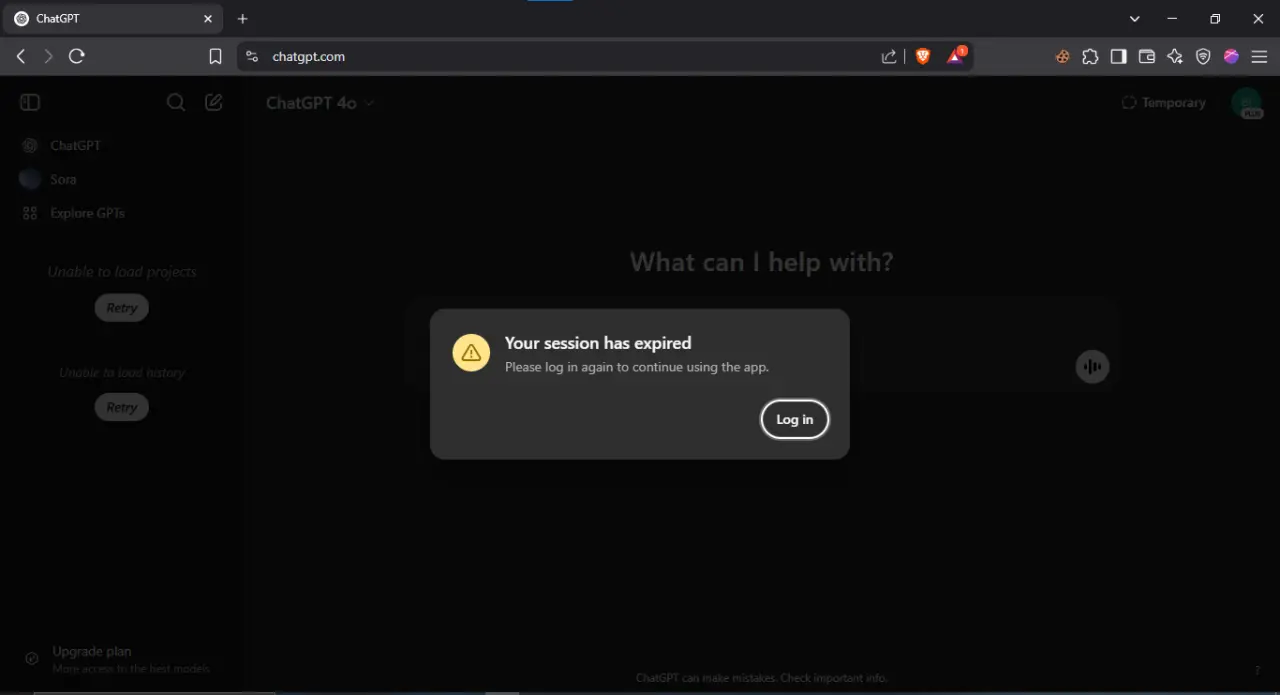This screenshot has width=1280, height=695.
Task: Open Upgrade plan
Action: [x=122, y=659]
